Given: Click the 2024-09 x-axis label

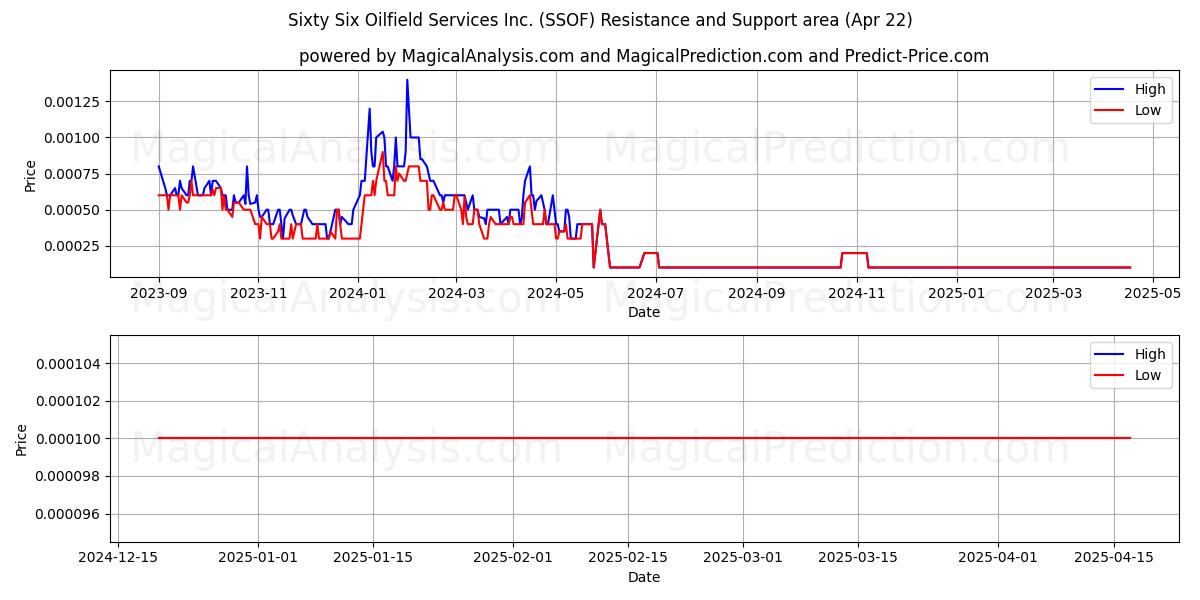Looking at the screenshot, I should pyautogui.click(x=757, y=294).
